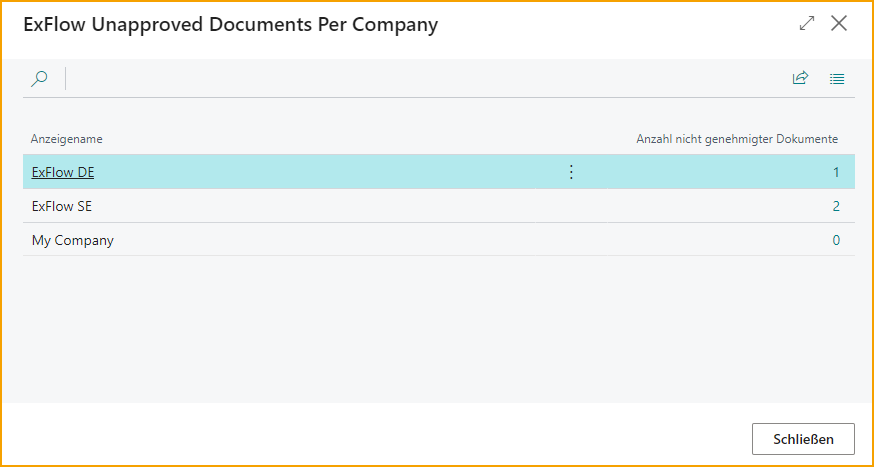Click blank middle area of My Company row
Viewport: 874px width, 467px height.
click(x=400, y=240)
